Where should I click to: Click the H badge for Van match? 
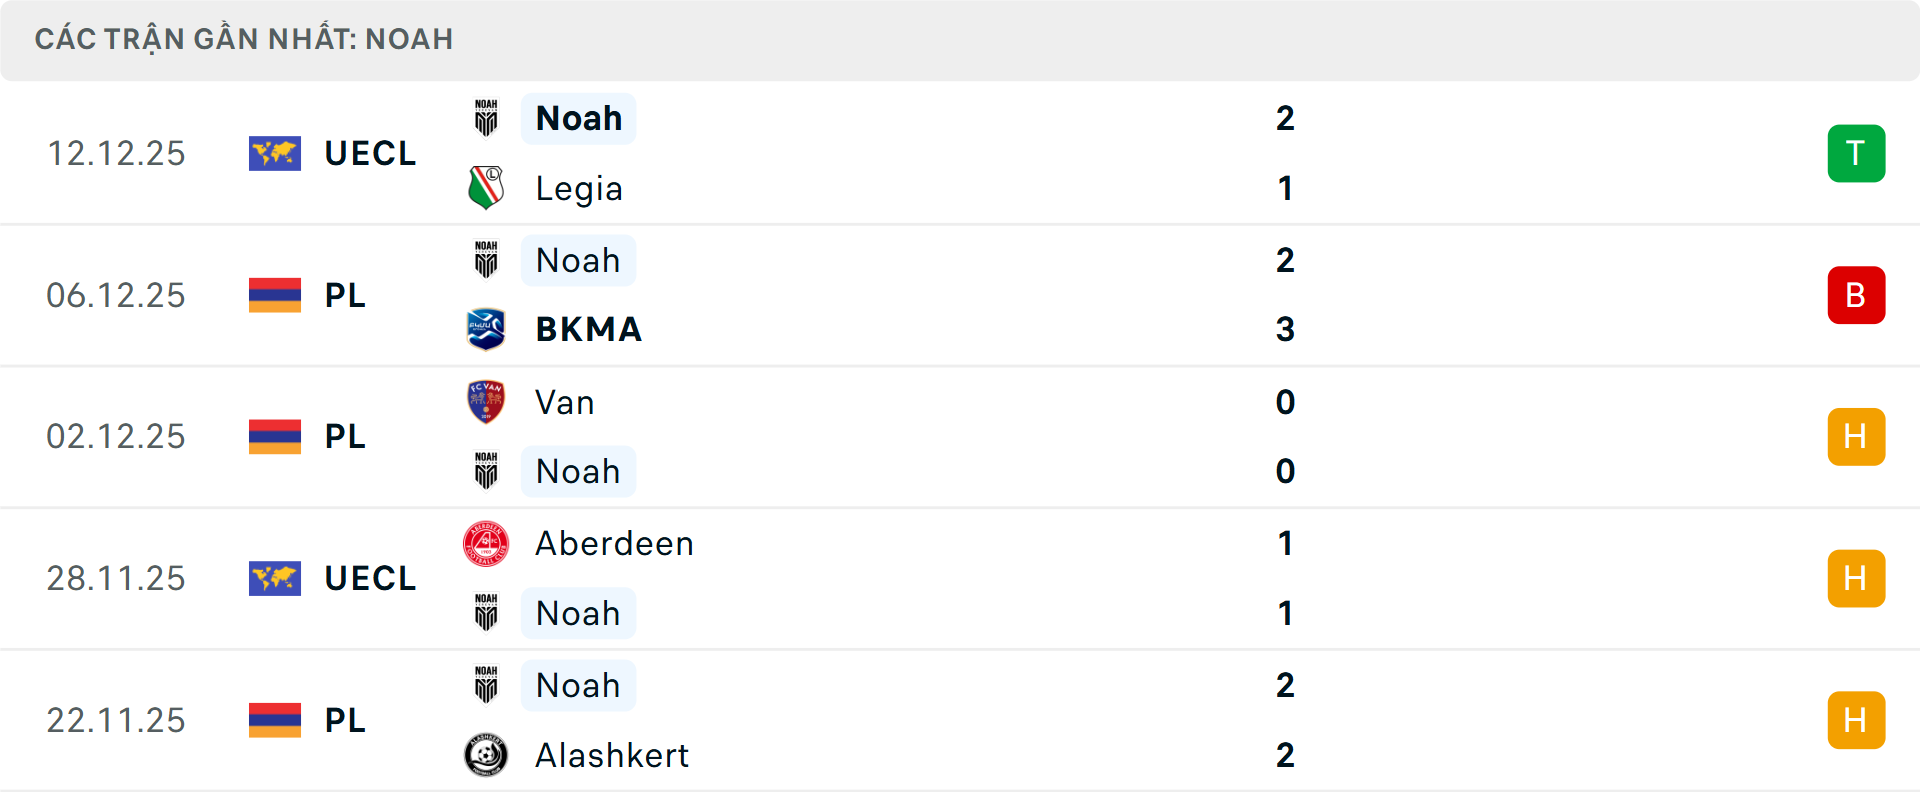point(1856,437)
